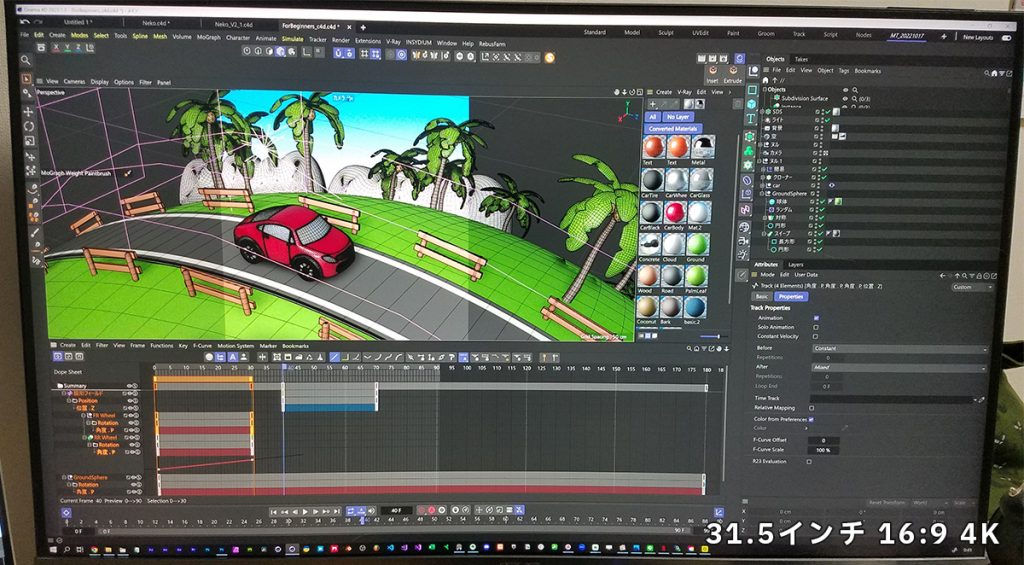Toggle the Relative Mapping checkbox

click(812, 408)
